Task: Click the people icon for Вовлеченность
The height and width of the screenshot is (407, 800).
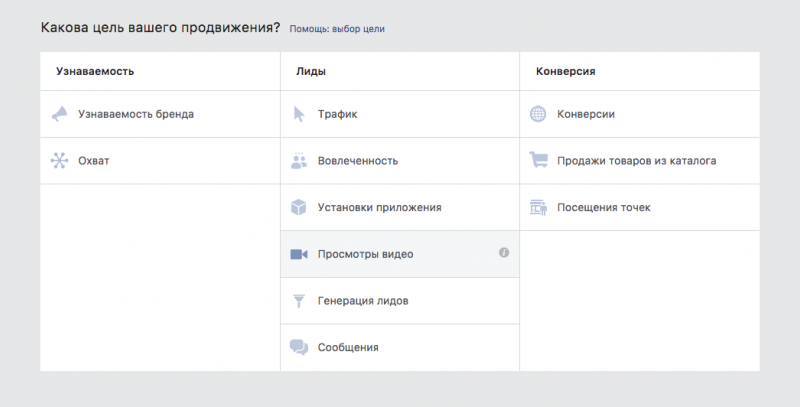Action: point(299,160)
